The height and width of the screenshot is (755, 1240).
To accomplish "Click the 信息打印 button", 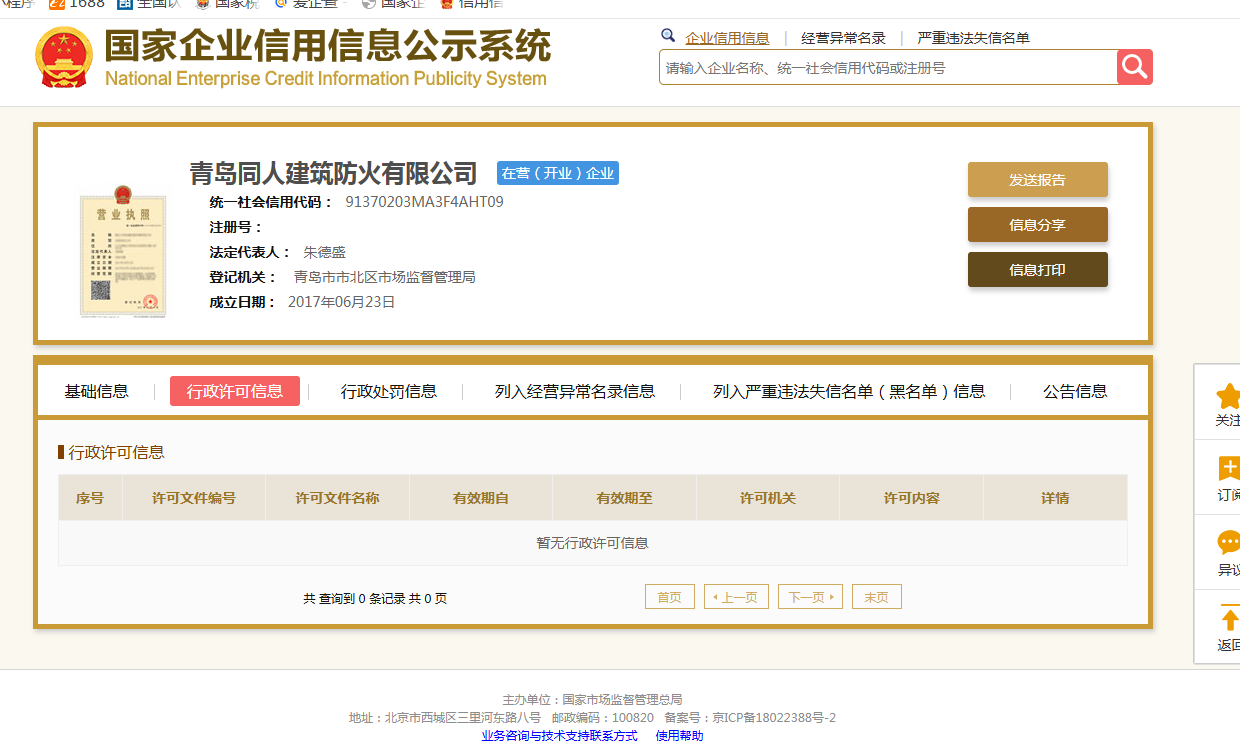I will (1037, 270).
